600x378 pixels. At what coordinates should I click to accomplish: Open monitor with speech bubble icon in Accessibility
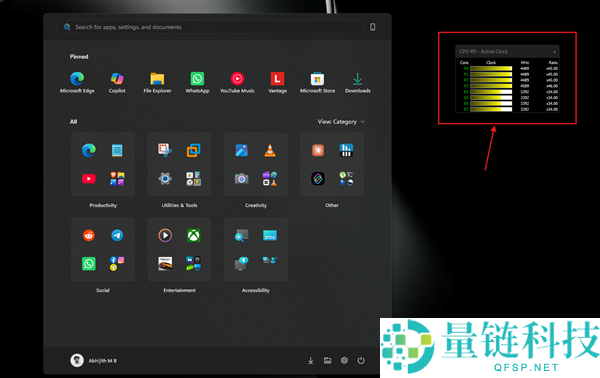241,264
